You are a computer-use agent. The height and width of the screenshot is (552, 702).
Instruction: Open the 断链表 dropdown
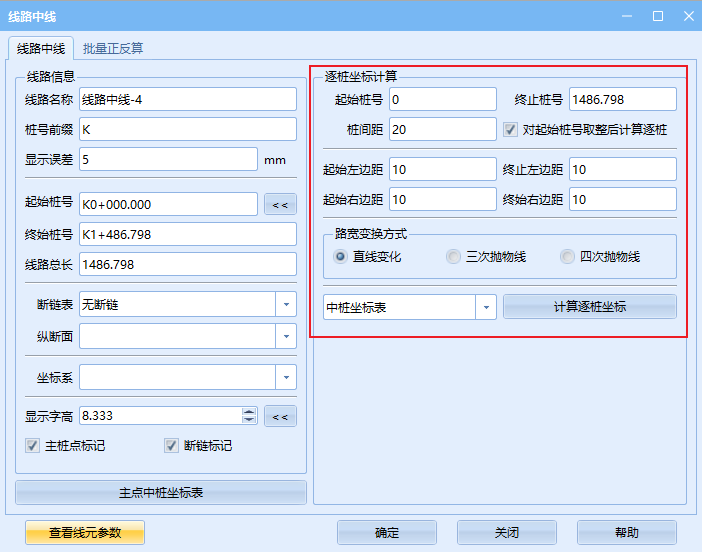pos(286,304)
